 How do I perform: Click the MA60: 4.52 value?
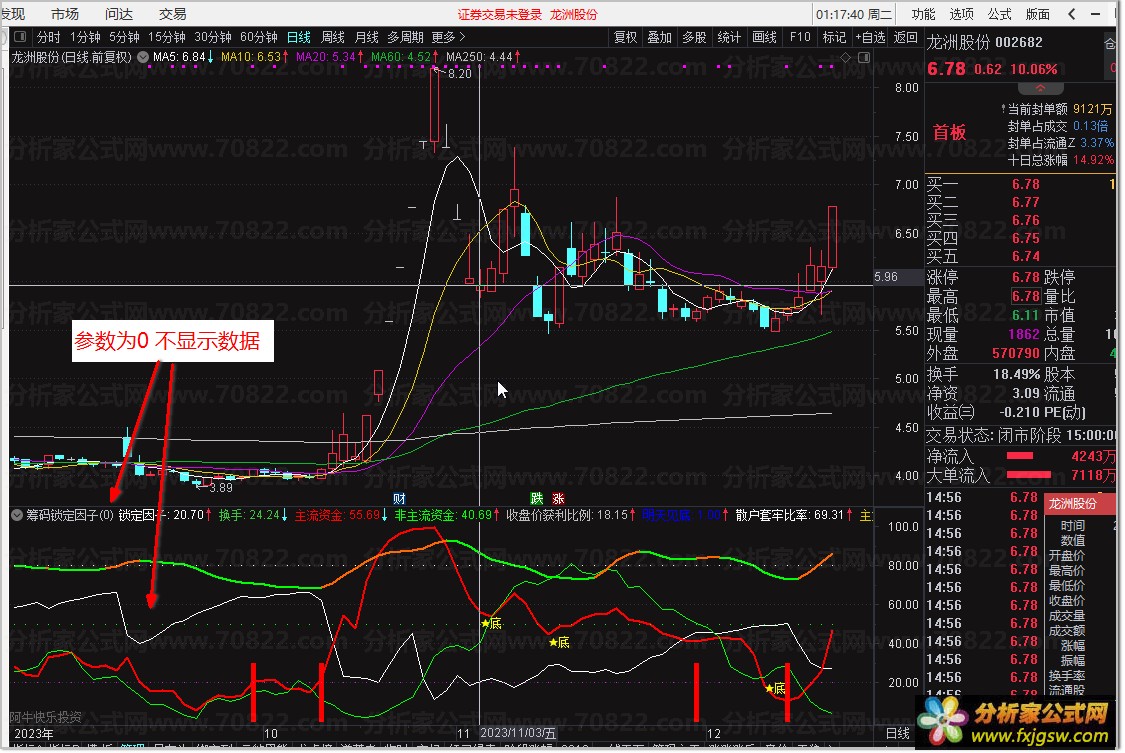[405, 57]
